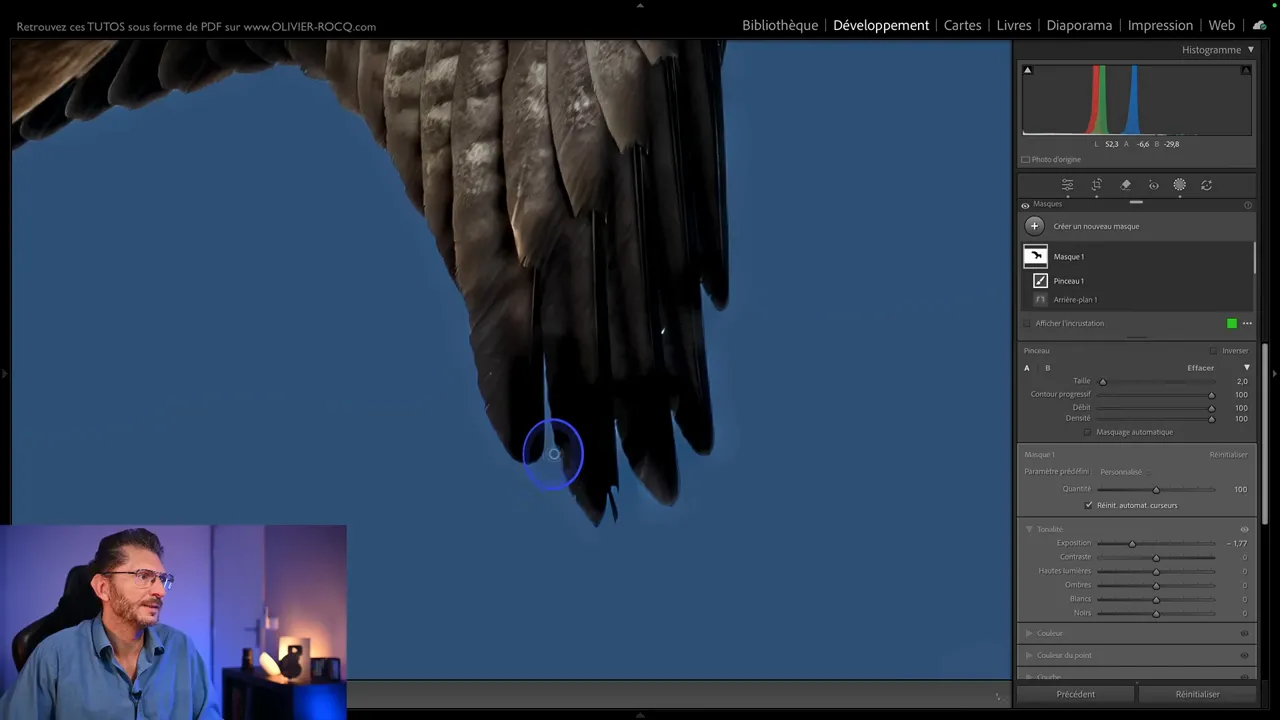Click the Précédent button
1280x720 pixels.
(1075, 694)
